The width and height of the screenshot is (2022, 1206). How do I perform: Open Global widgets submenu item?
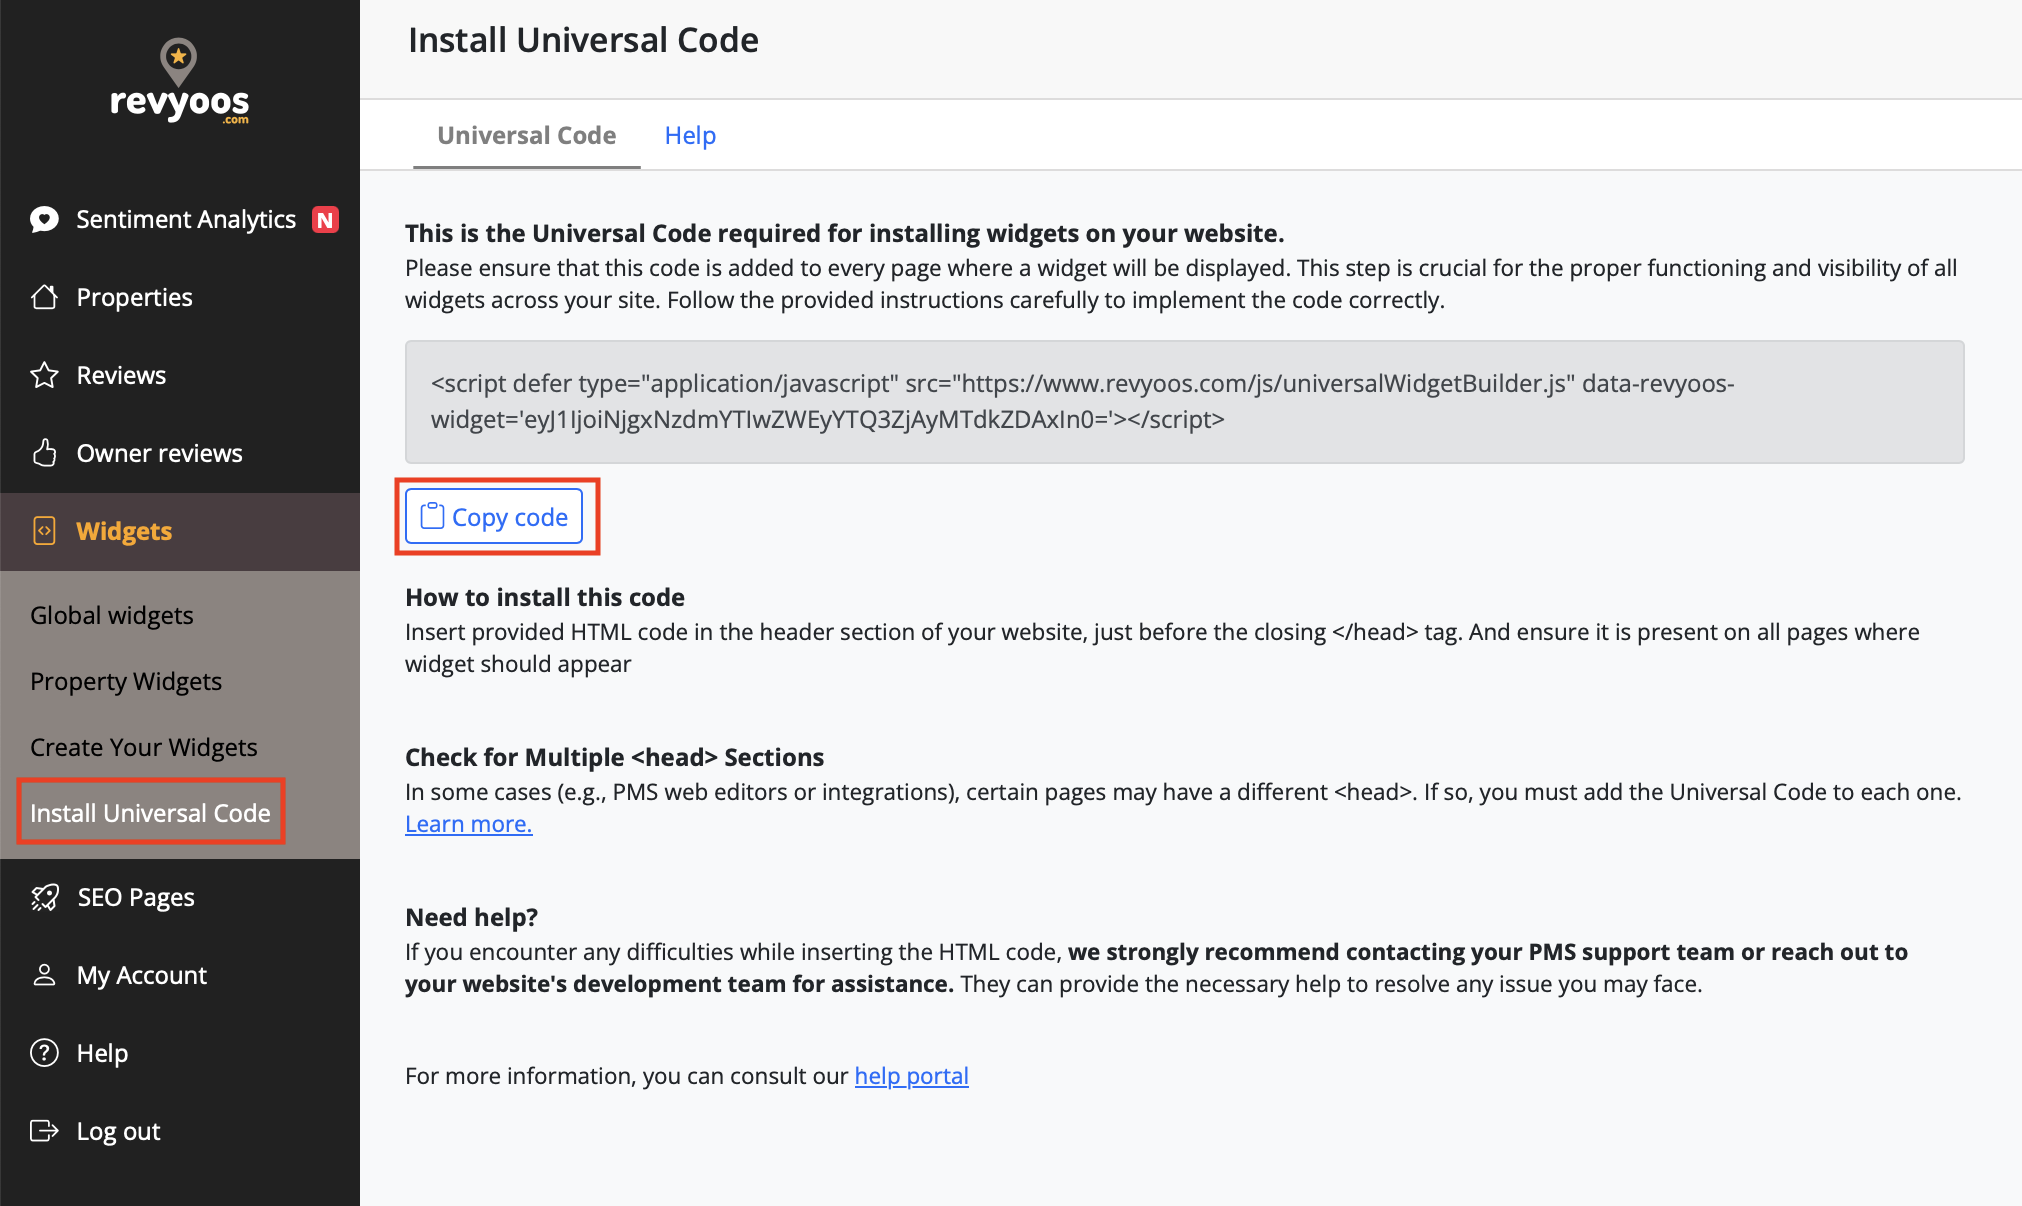tap(112, 615)
